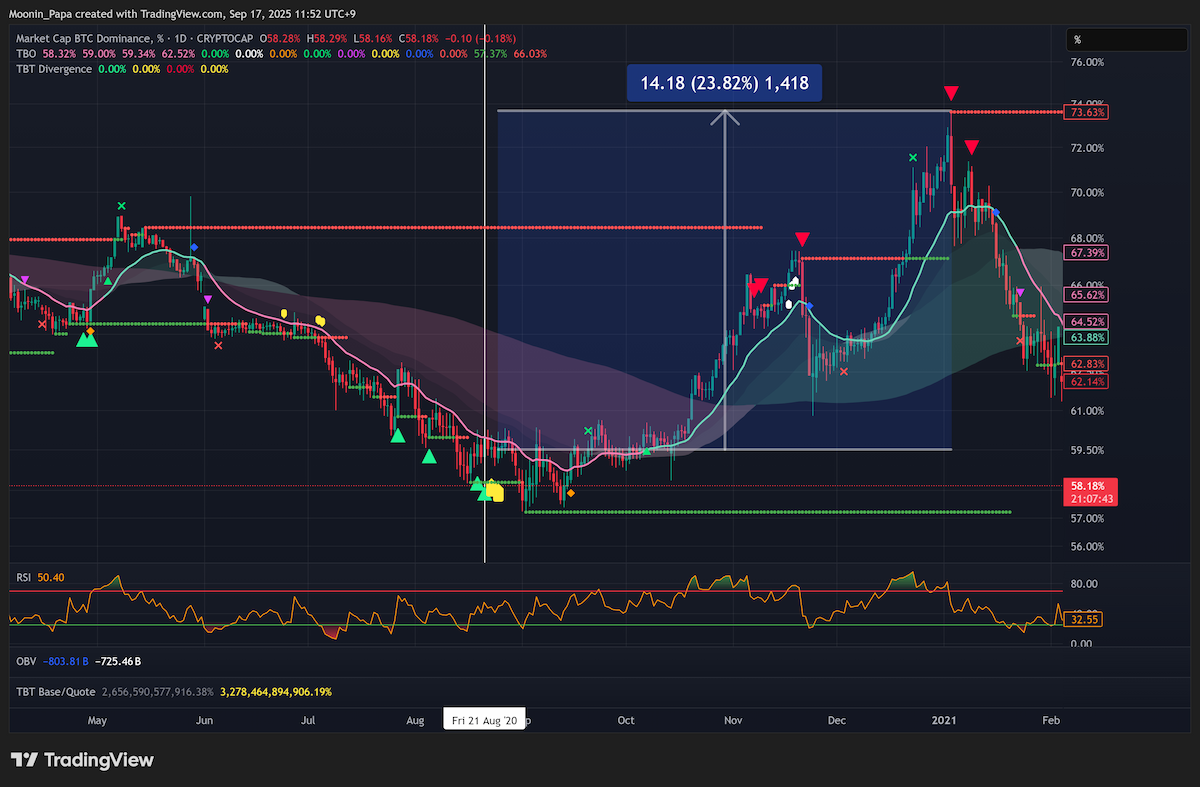This screenshot has width=1200, height=787.
Task: Click the red triangle above the 73.63% peak
Action: (952, 93)
